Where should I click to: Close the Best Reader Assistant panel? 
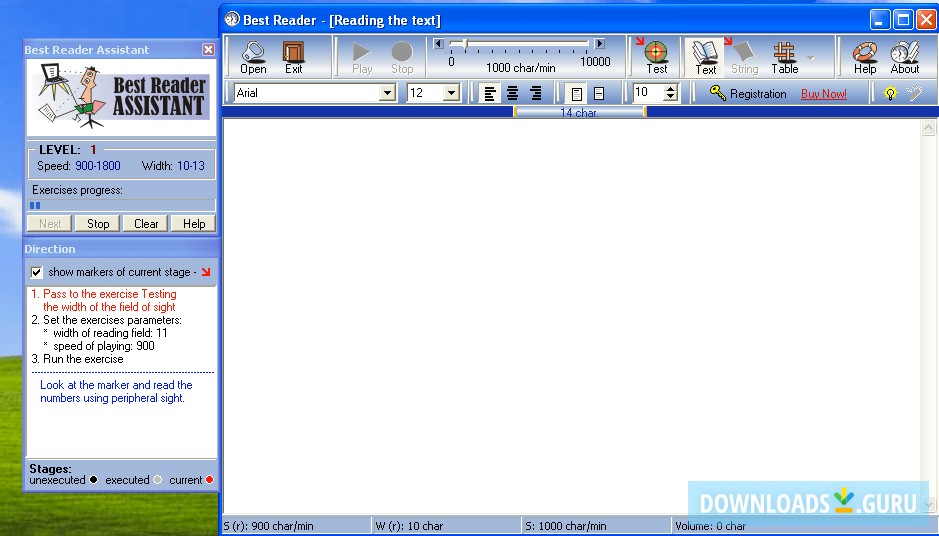click(x=208, y=50)
